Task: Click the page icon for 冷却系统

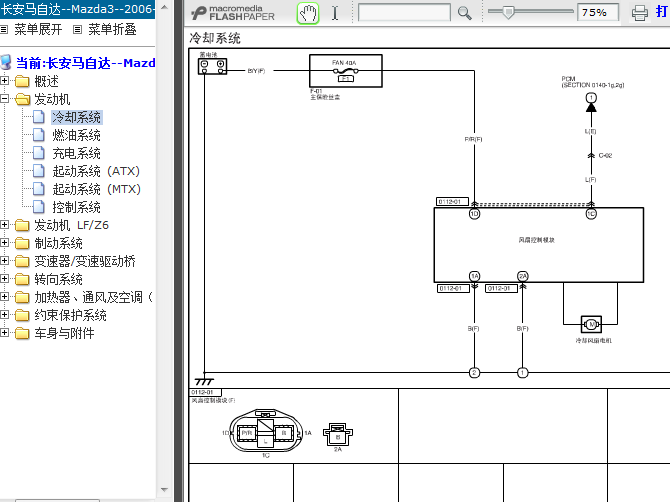Action: point(39,117)
